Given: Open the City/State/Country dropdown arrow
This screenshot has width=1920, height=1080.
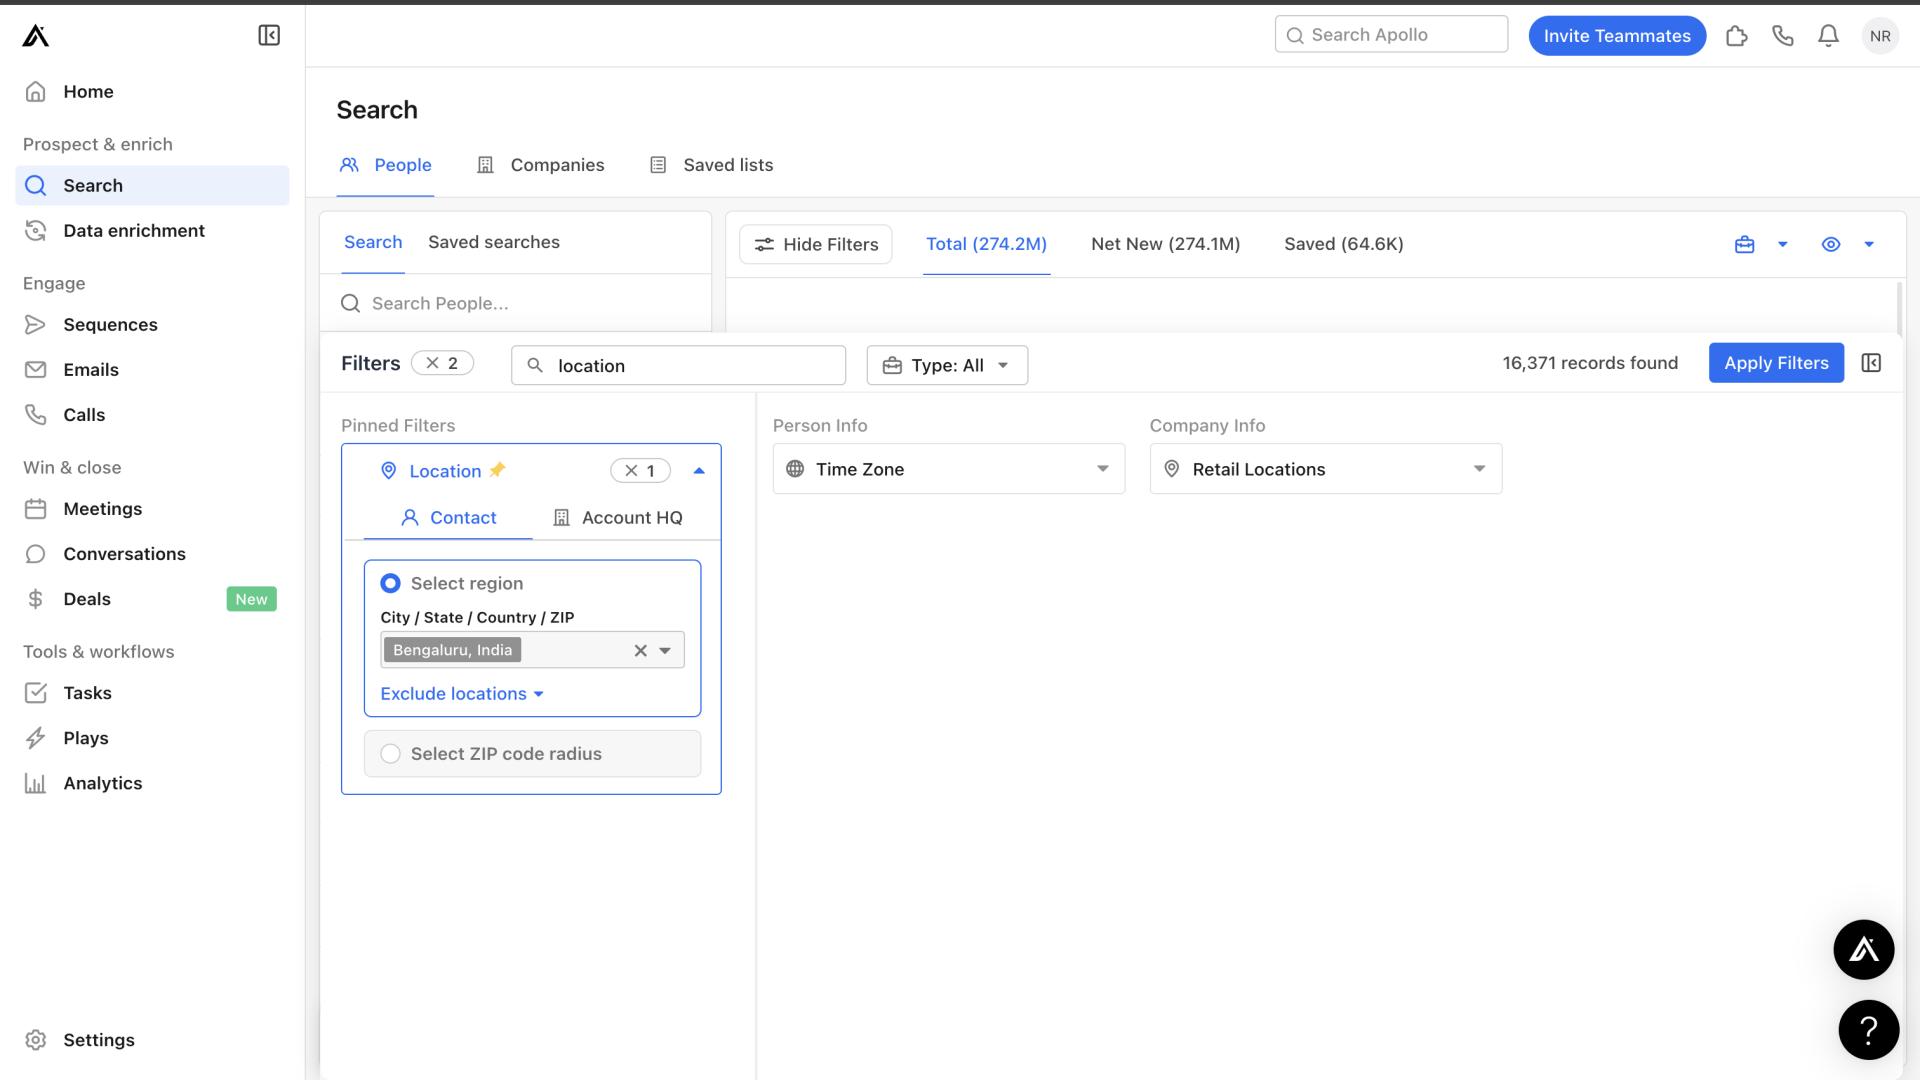Looking at the screenshot, I should (x=665, y=651).
